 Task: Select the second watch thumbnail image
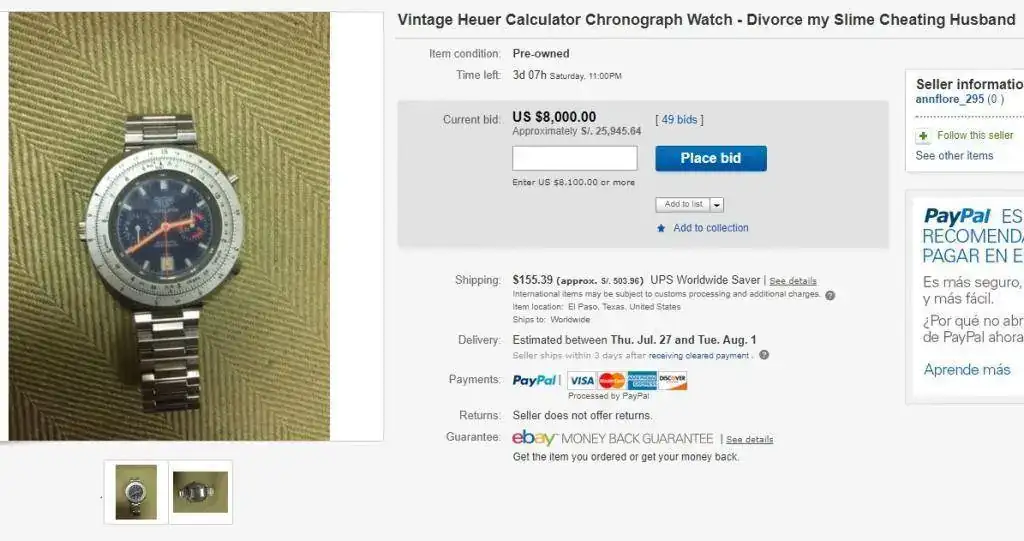click(x=200, y=492)
